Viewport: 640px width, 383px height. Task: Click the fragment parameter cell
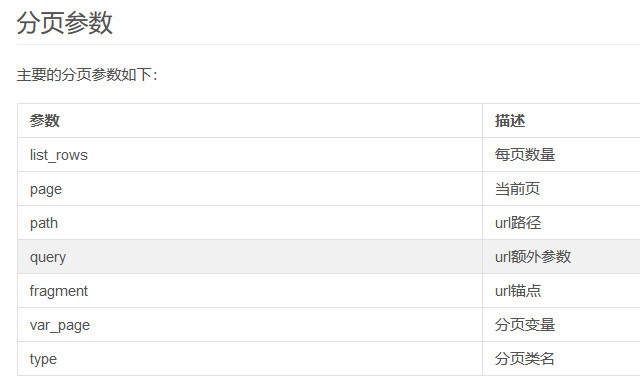coord(250,291)
